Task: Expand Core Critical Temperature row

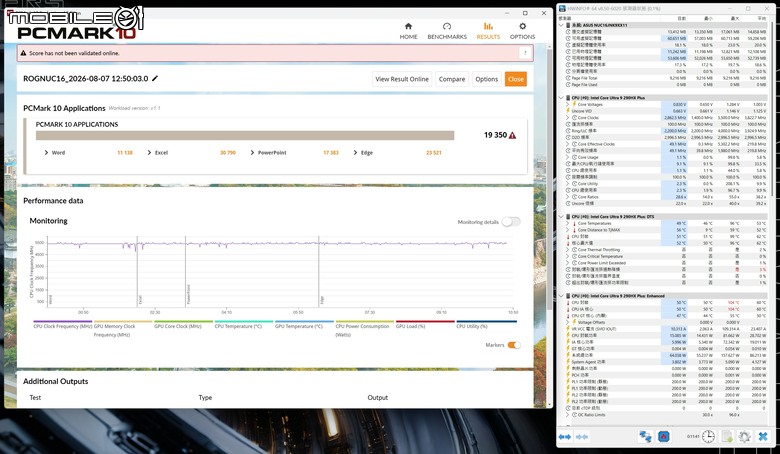Action: coord(568,256)
